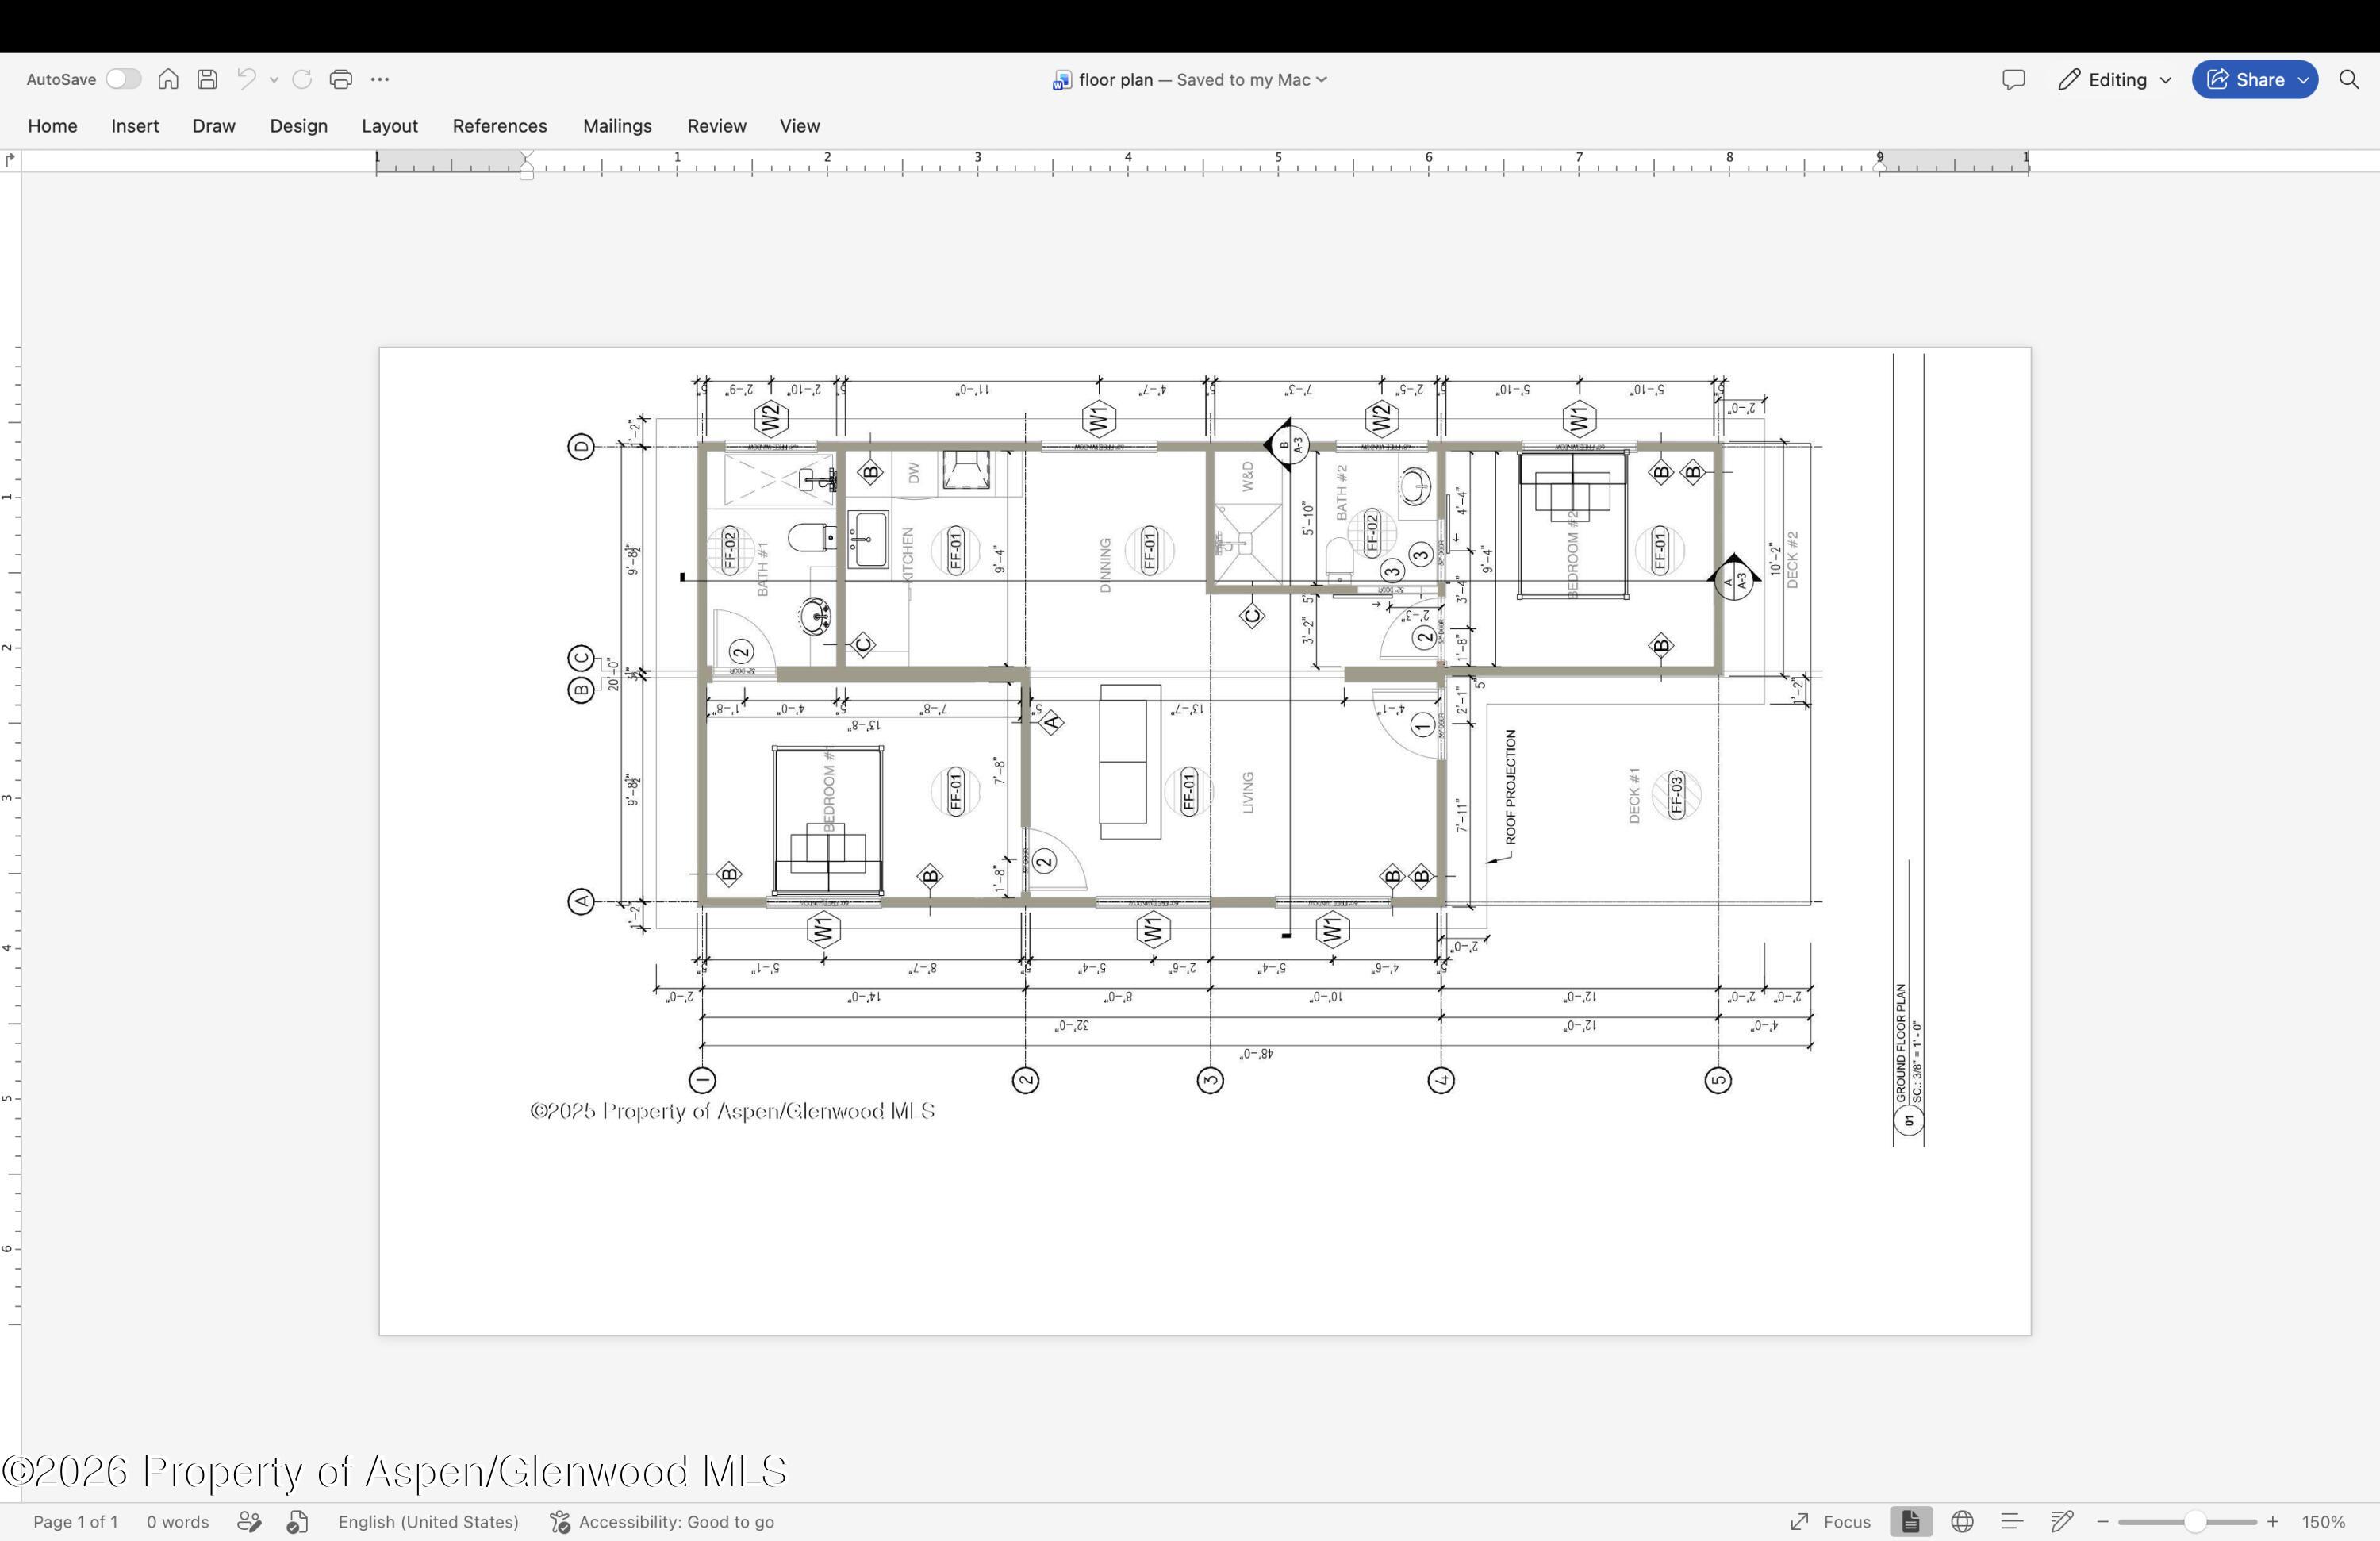
Task: Switch to the Layout tab
Action: pyautogui.click(x=390, y=126)
